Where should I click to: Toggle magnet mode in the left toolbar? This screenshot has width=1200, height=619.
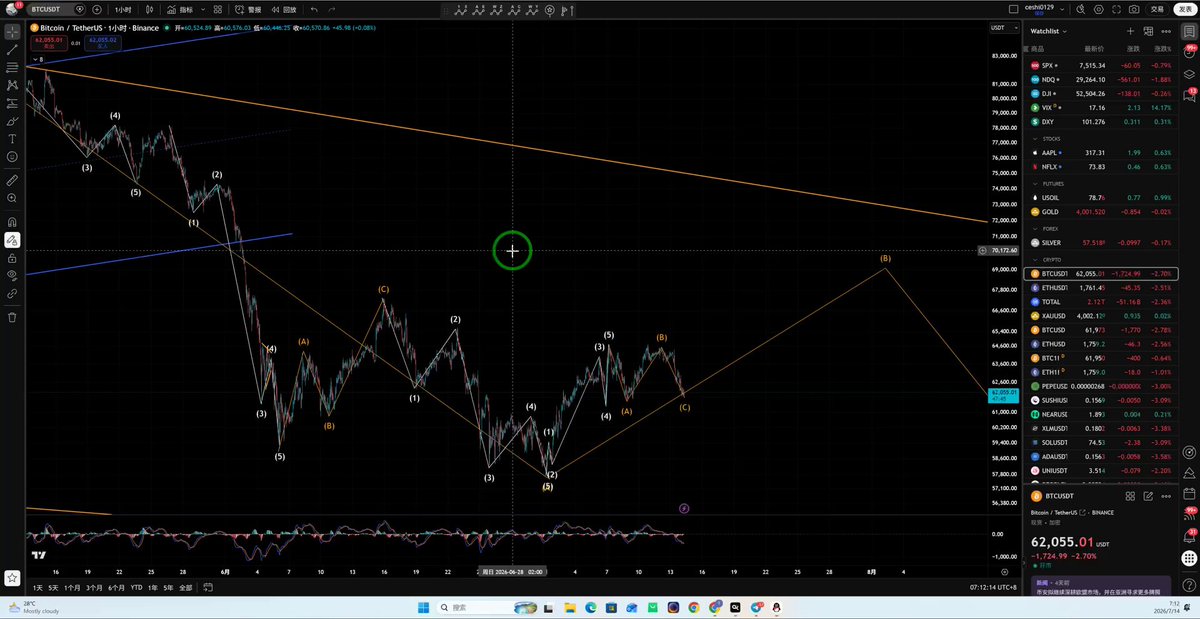click(12, 222)
